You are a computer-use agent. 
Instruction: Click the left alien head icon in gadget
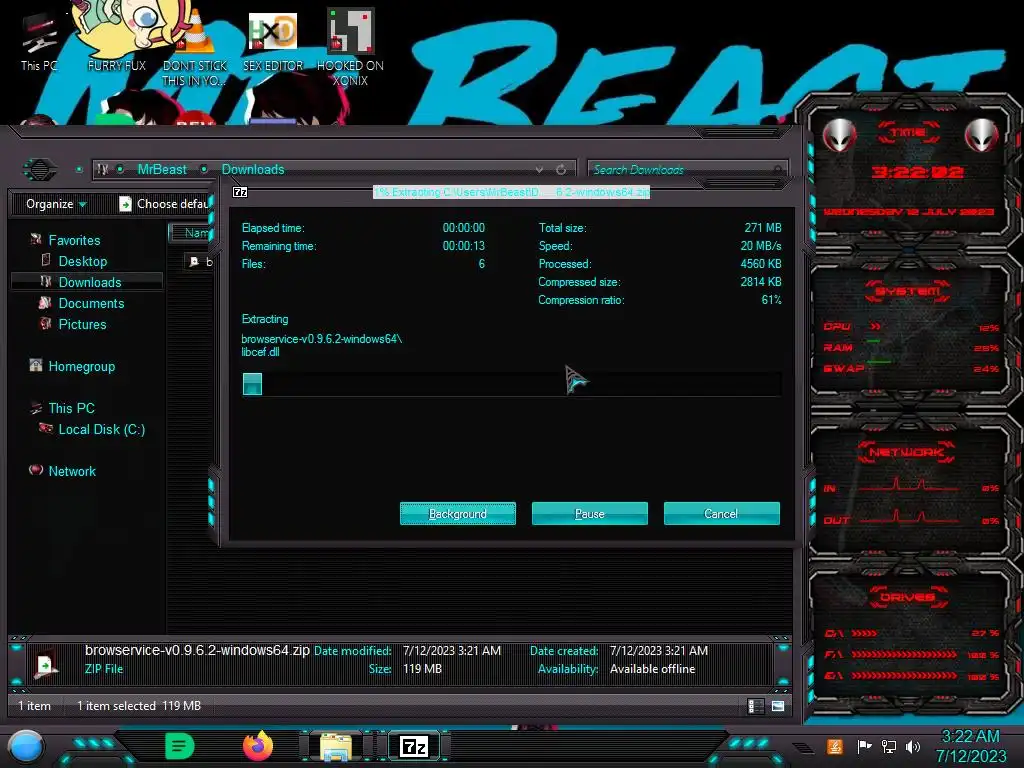pyautogui.click(x=839, y=136)
